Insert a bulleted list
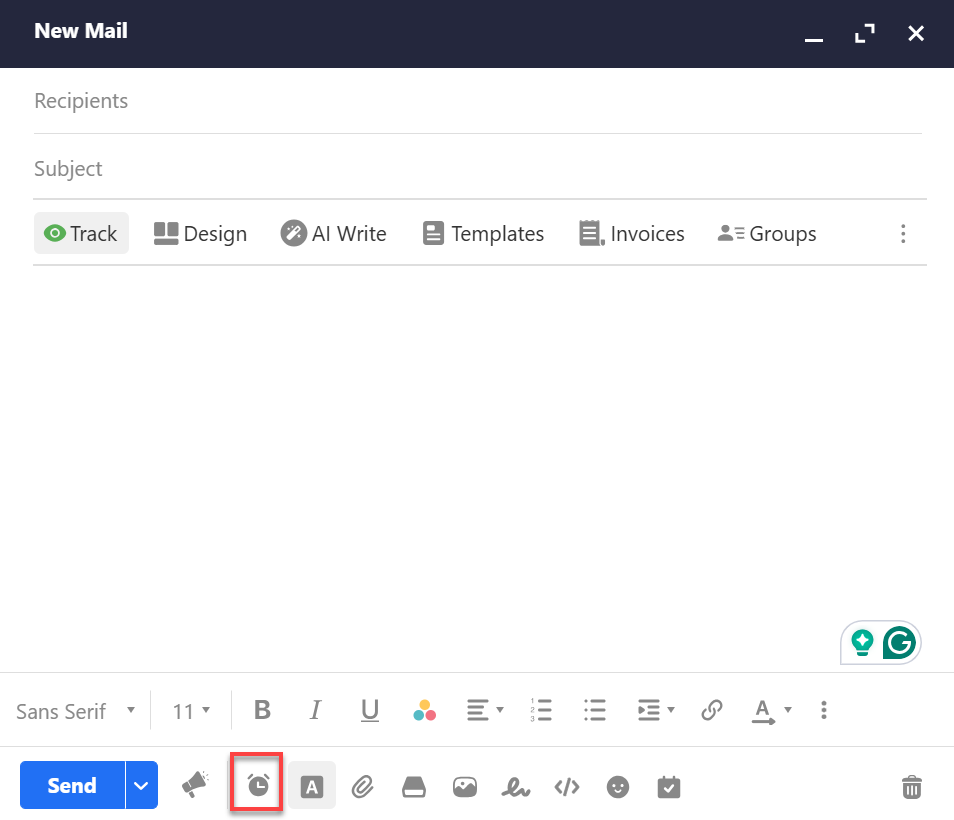 point(594,710)
